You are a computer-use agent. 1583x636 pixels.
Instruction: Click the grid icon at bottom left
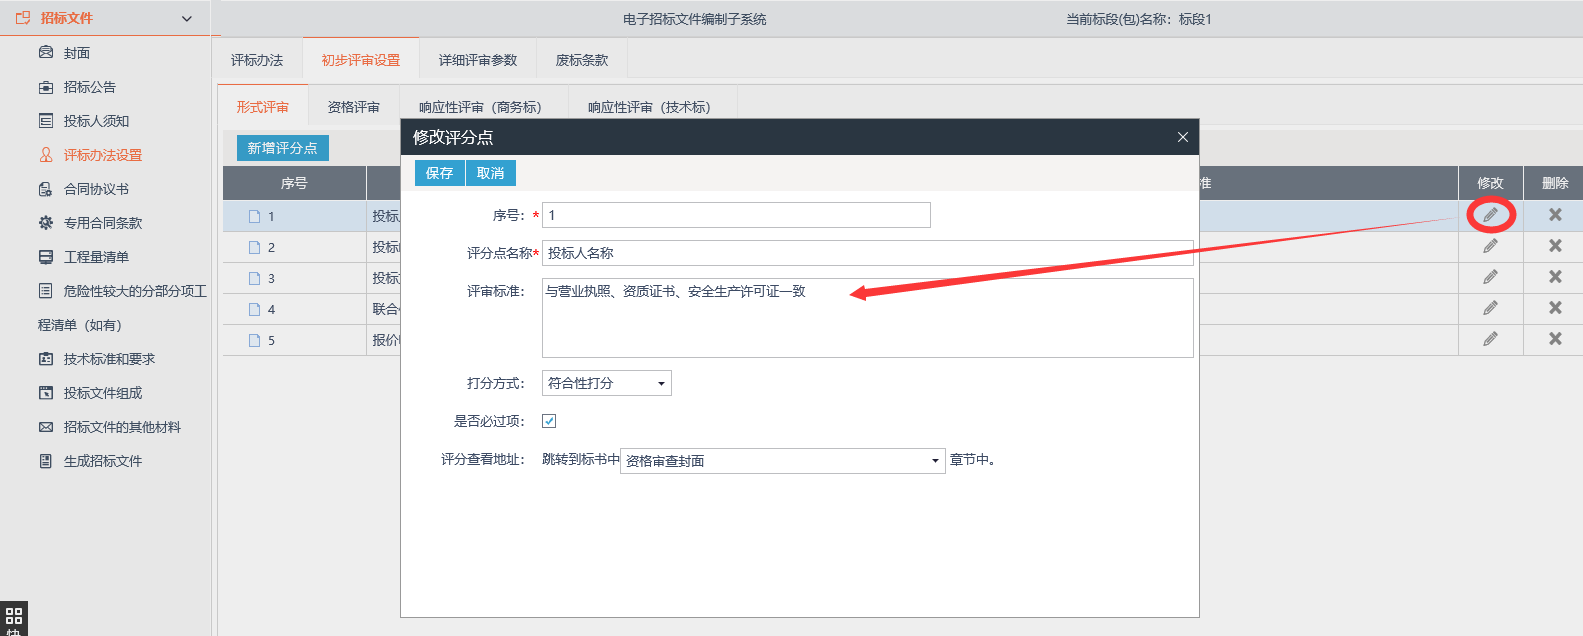coord(14,616)
